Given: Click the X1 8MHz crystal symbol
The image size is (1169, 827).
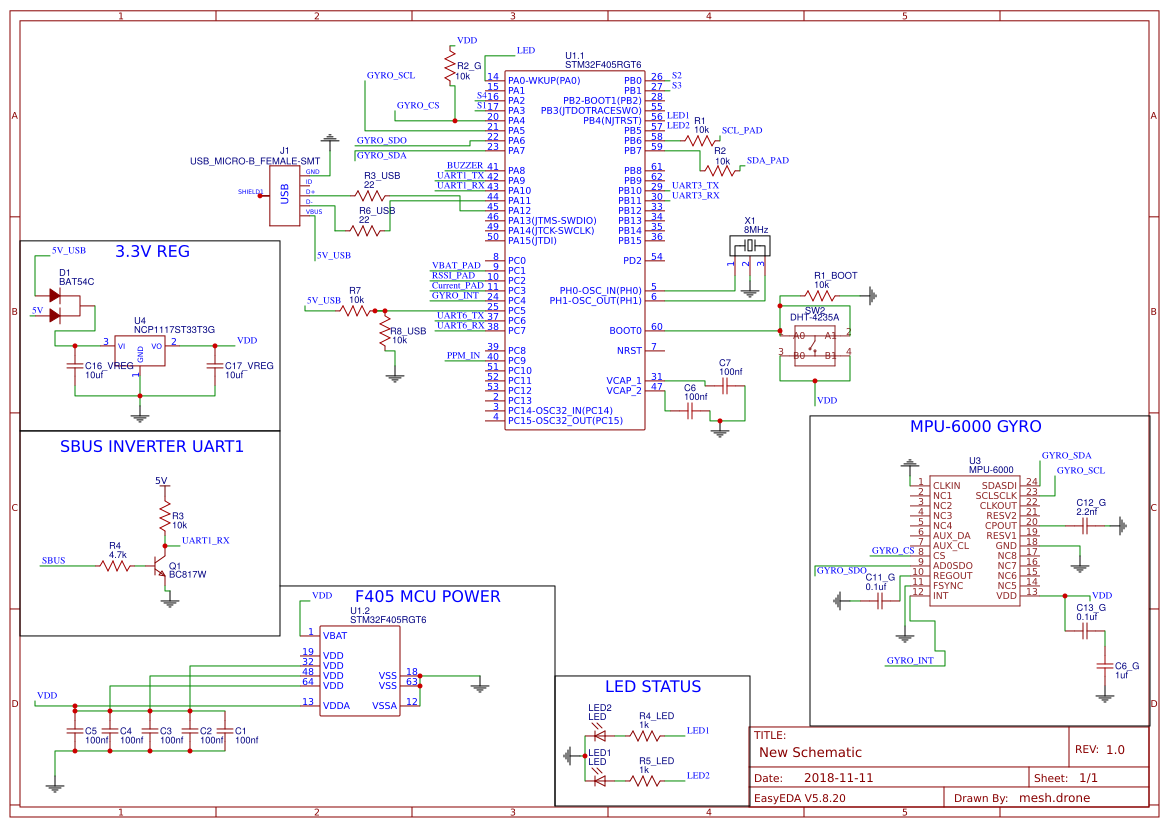Looking at the screenshot, I should (x=749, y=245).
